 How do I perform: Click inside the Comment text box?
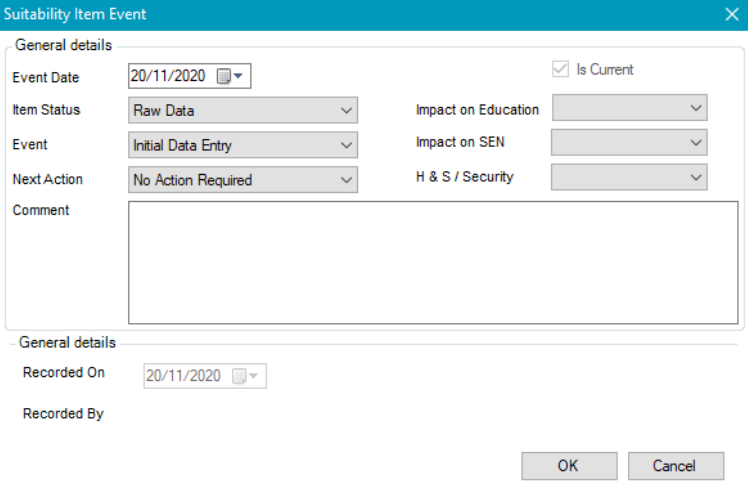pyautogui.click(x=432, y=262)
